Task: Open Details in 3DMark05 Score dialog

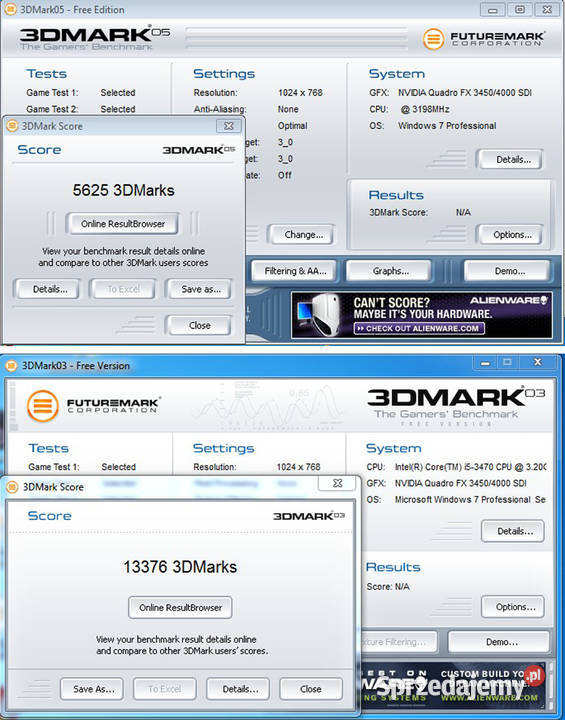Action: click(50, 289)
